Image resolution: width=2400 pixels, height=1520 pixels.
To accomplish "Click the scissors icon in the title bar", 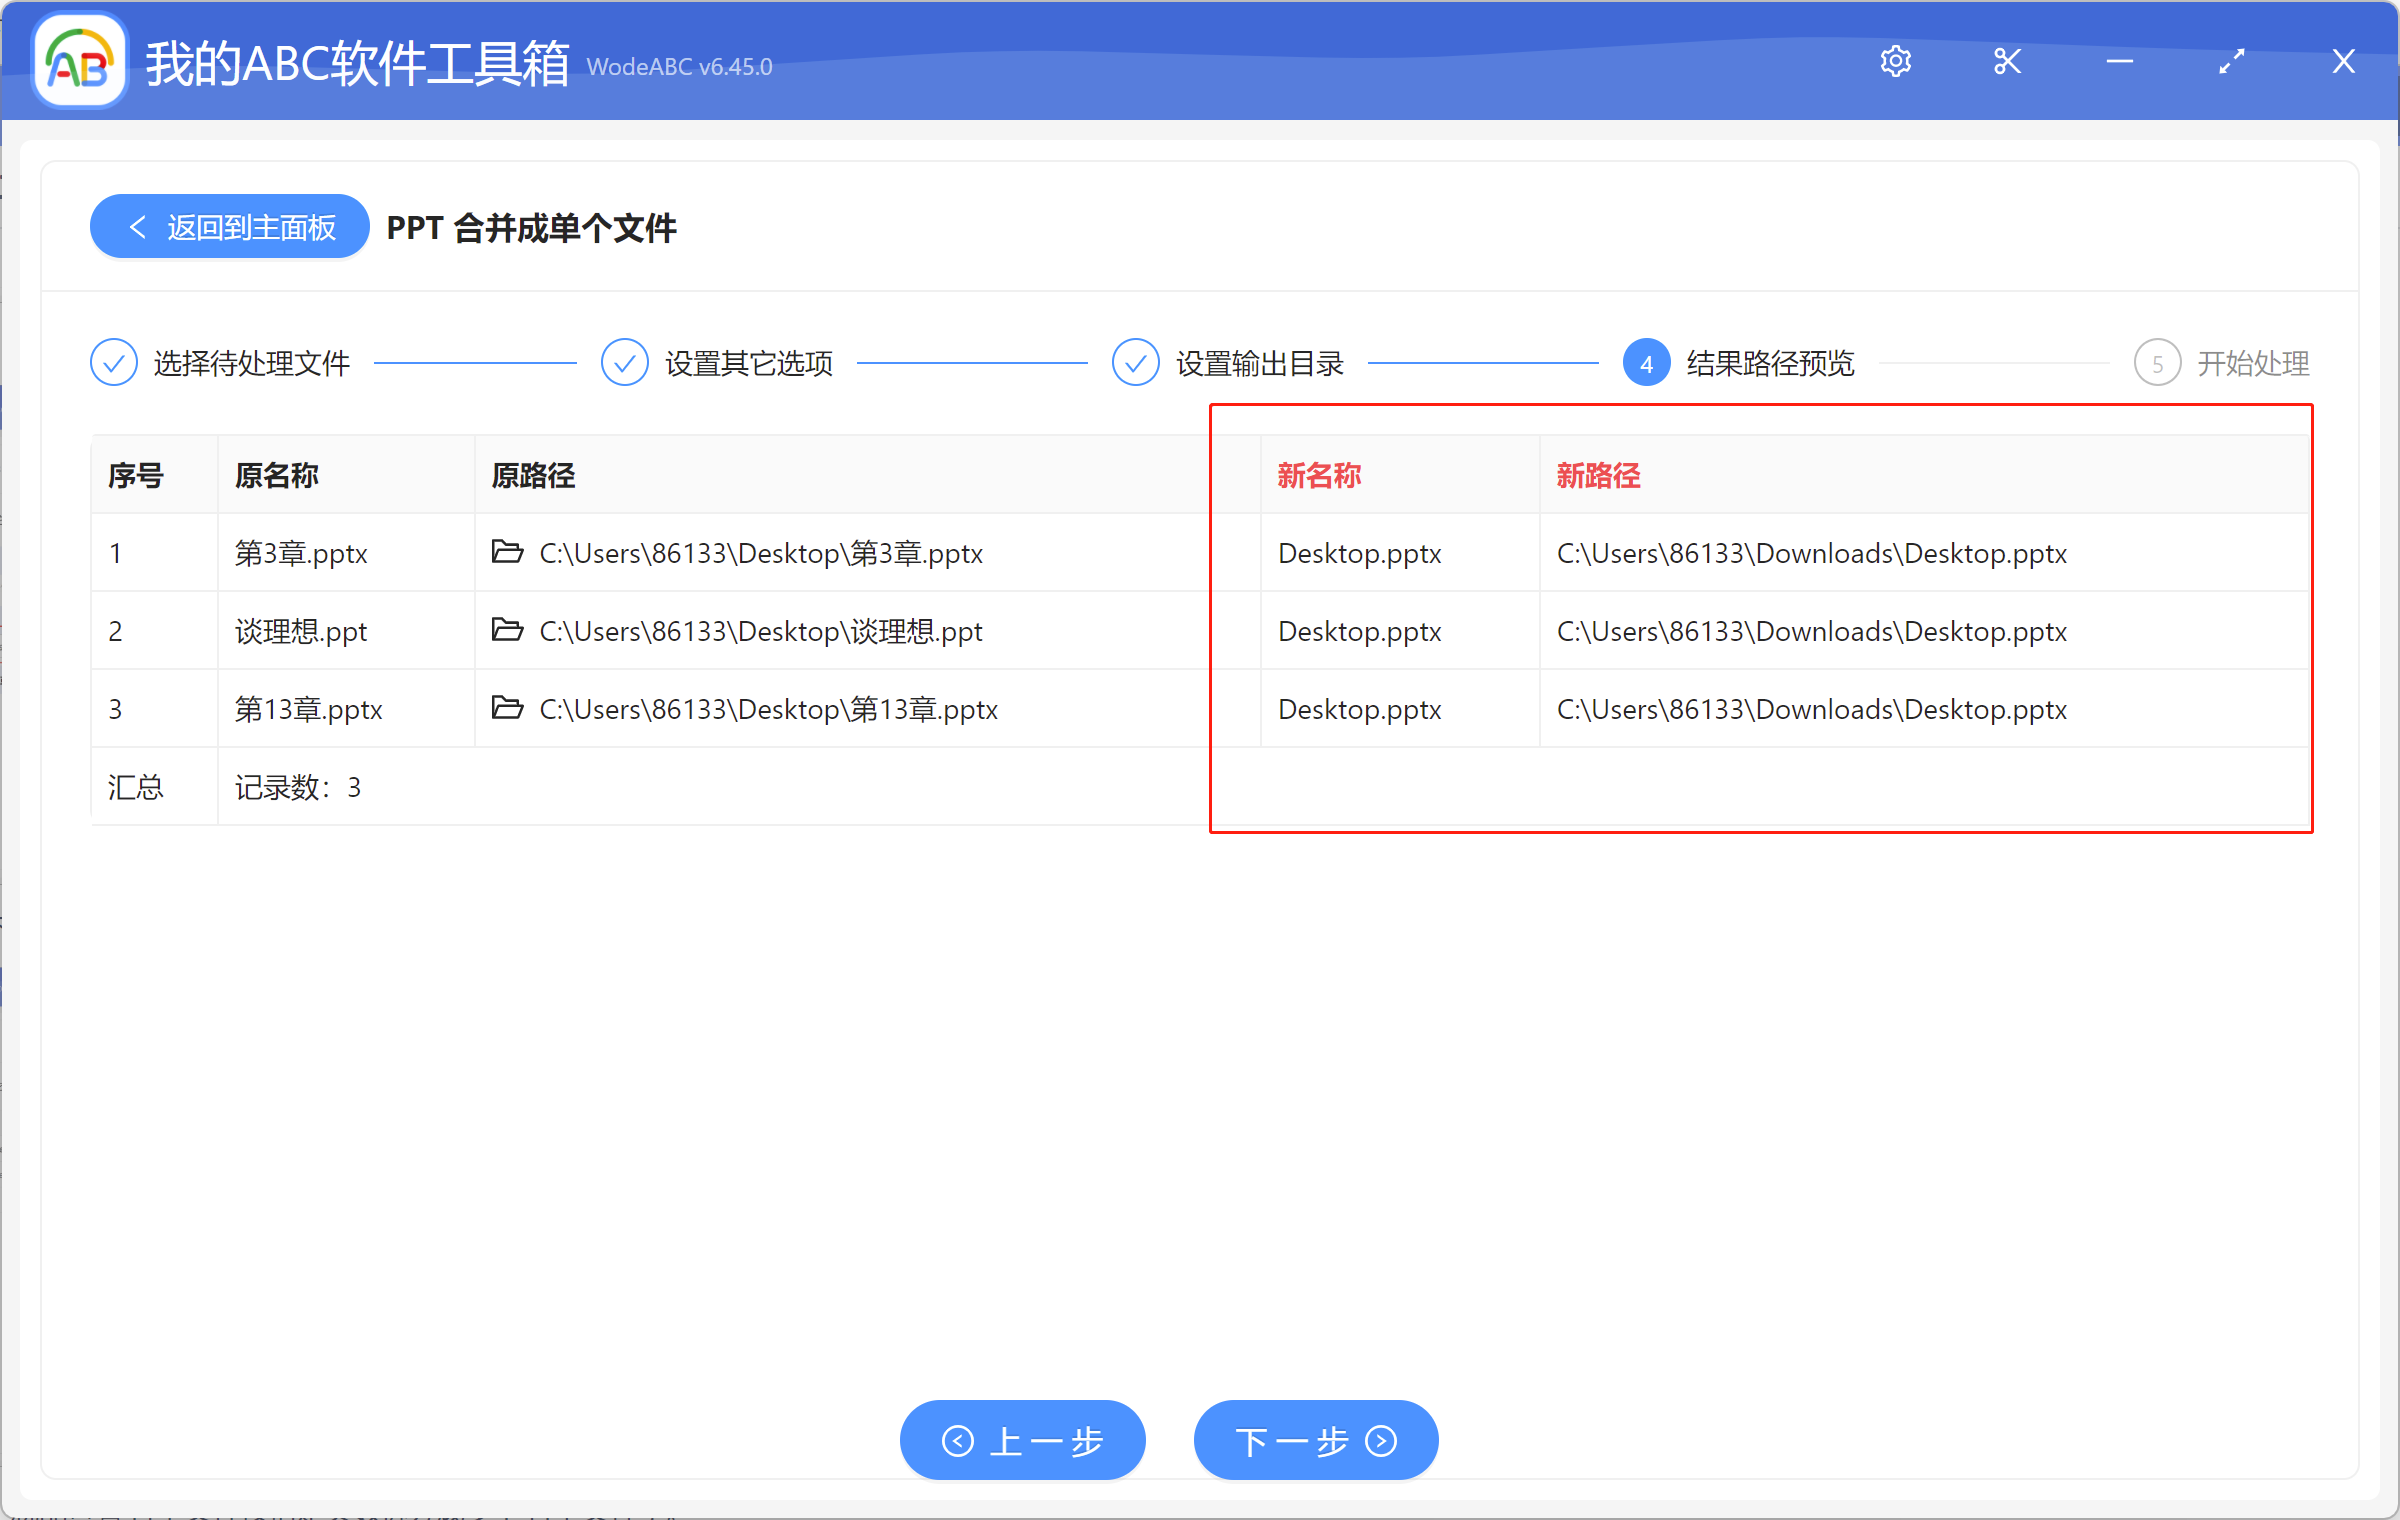I will coord(2007,60).
